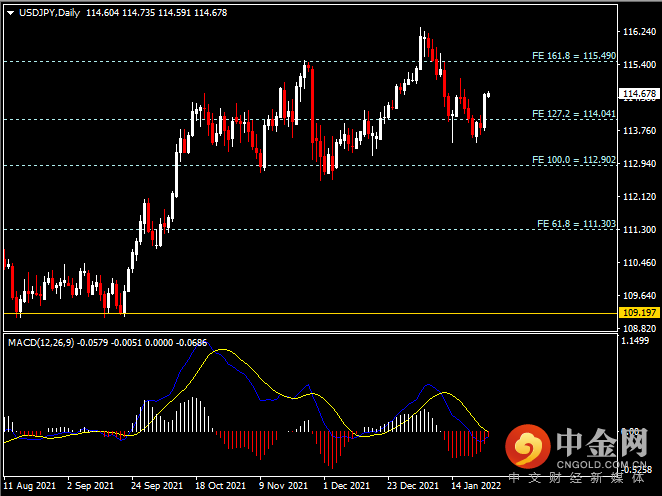This screenshot has height=496, width=662.
Task: Open the chart dropdown triangle beside USDJPY
Action: (11, 13)
